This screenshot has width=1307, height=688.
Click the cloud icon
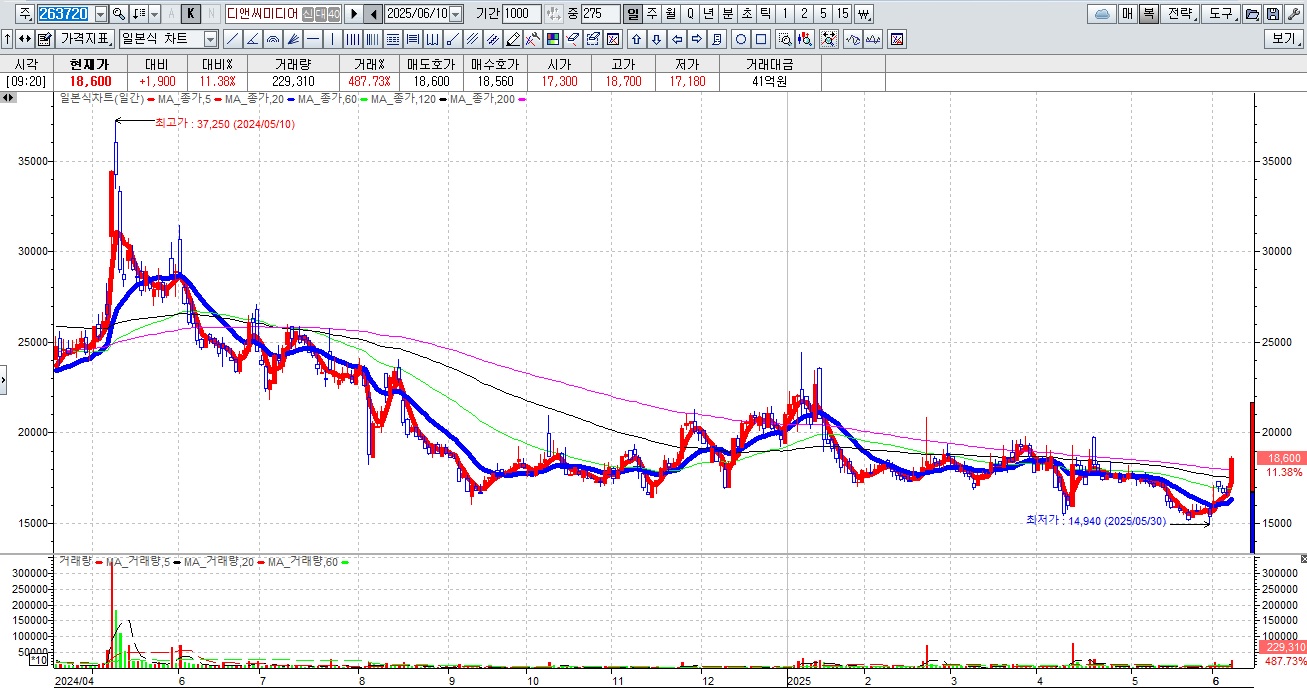[x=1102, y=14]
